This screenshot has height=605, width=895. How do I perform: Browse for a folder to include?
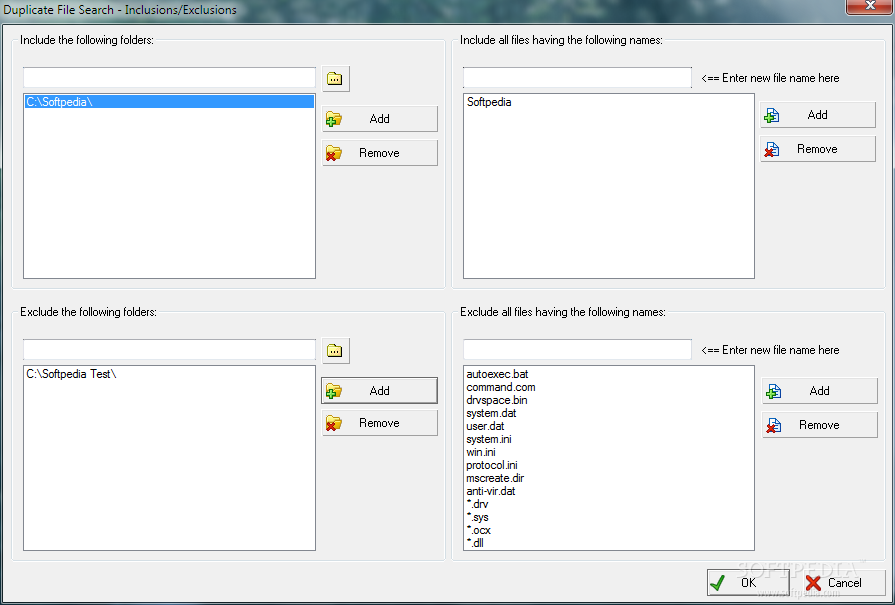pos(336,79)
